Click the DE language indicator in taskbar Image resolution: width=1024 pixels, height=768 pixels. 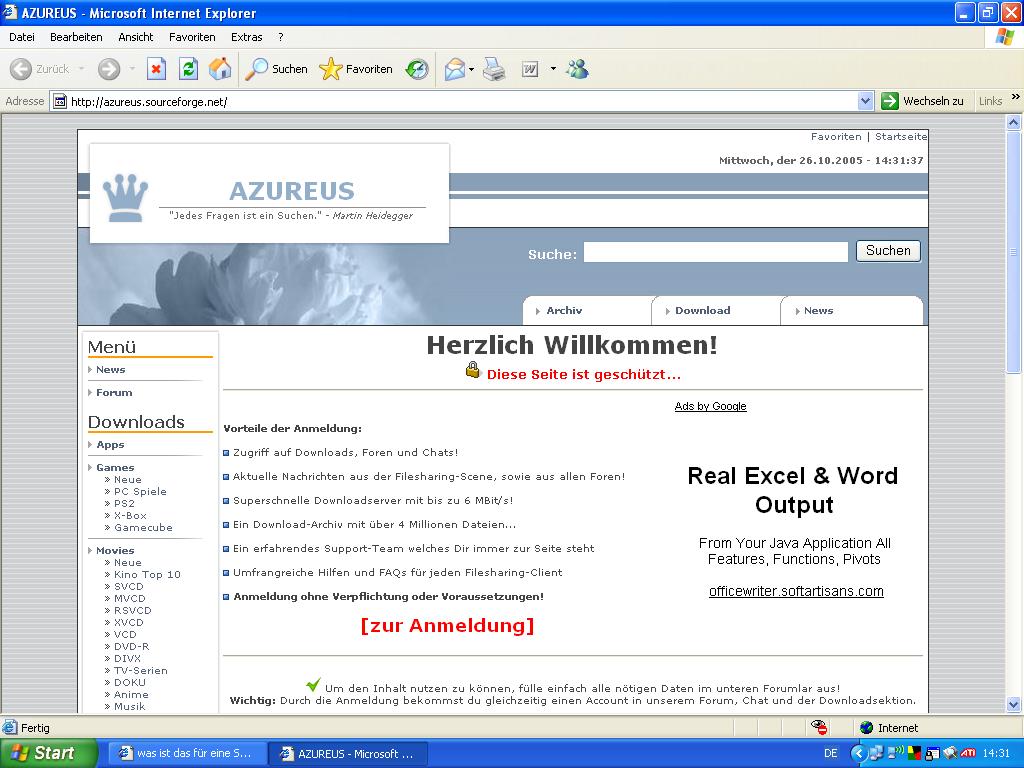[x=831, y=753]
